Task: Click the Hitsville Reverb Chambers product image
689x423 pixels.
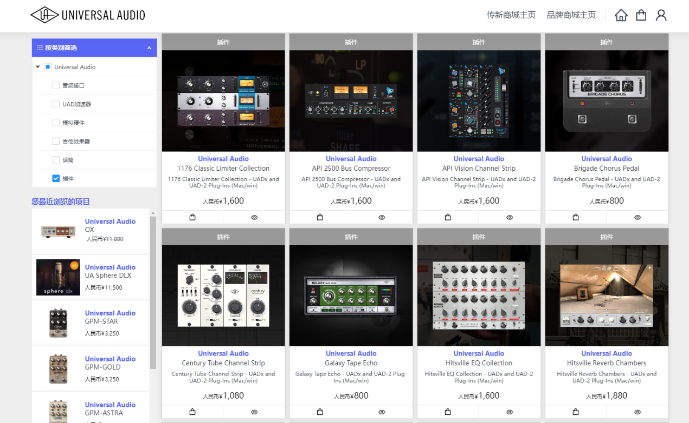Action: tap(606, 295)
